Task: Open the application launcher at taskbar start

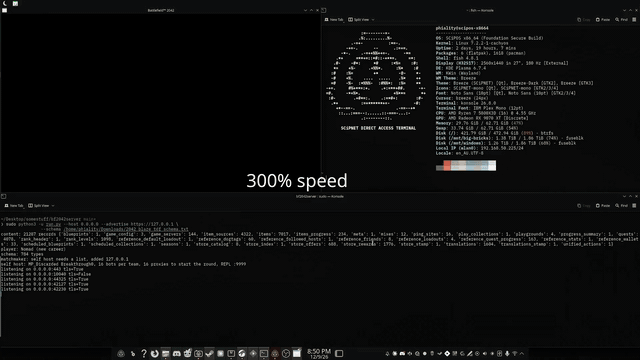Action: 121,353
